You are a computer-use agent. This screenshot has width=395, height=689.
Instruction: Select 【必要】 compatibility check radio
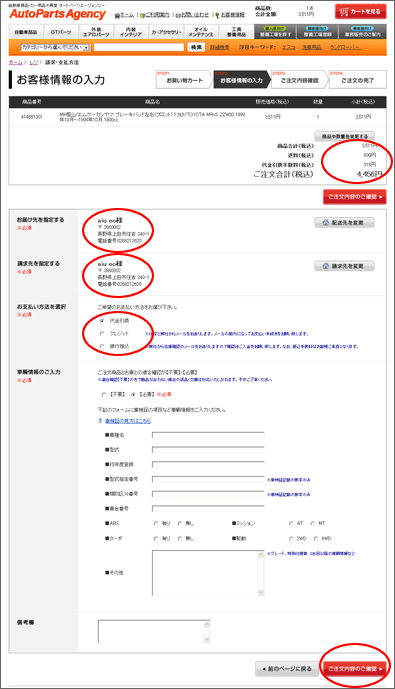tap(133, 395)
